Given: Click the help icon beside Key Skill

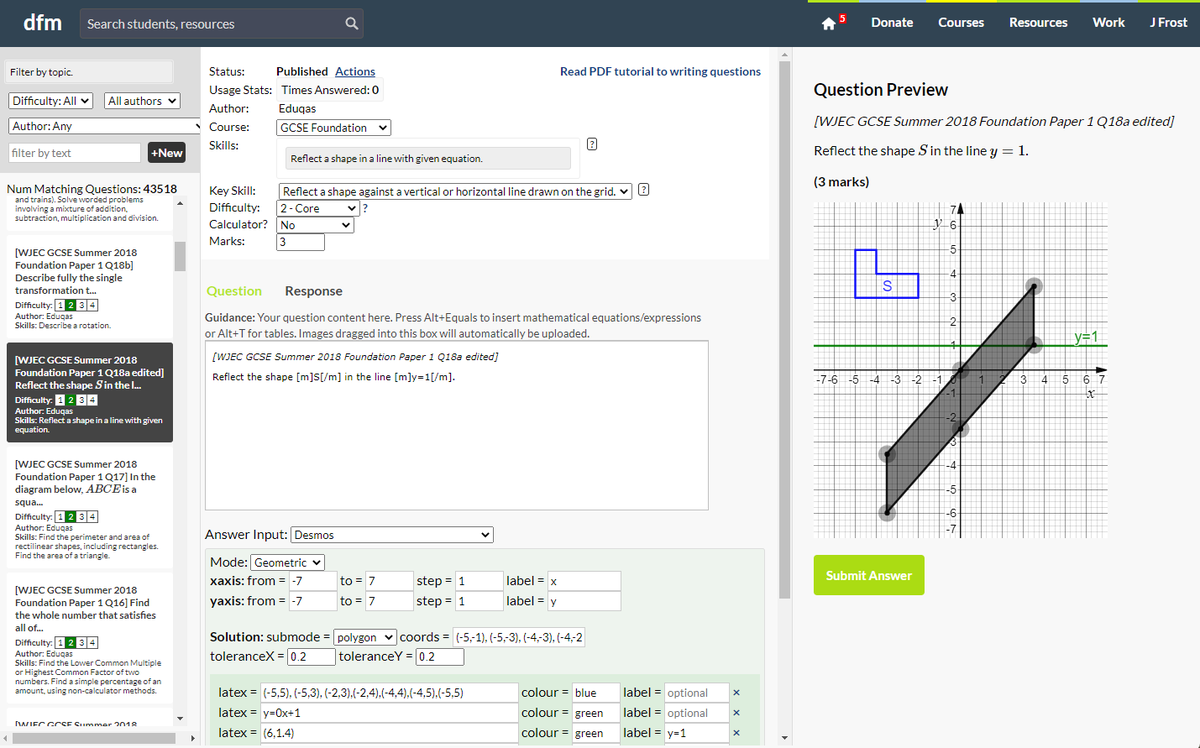Looking at the screenshot, I should [x=645, y=190].
